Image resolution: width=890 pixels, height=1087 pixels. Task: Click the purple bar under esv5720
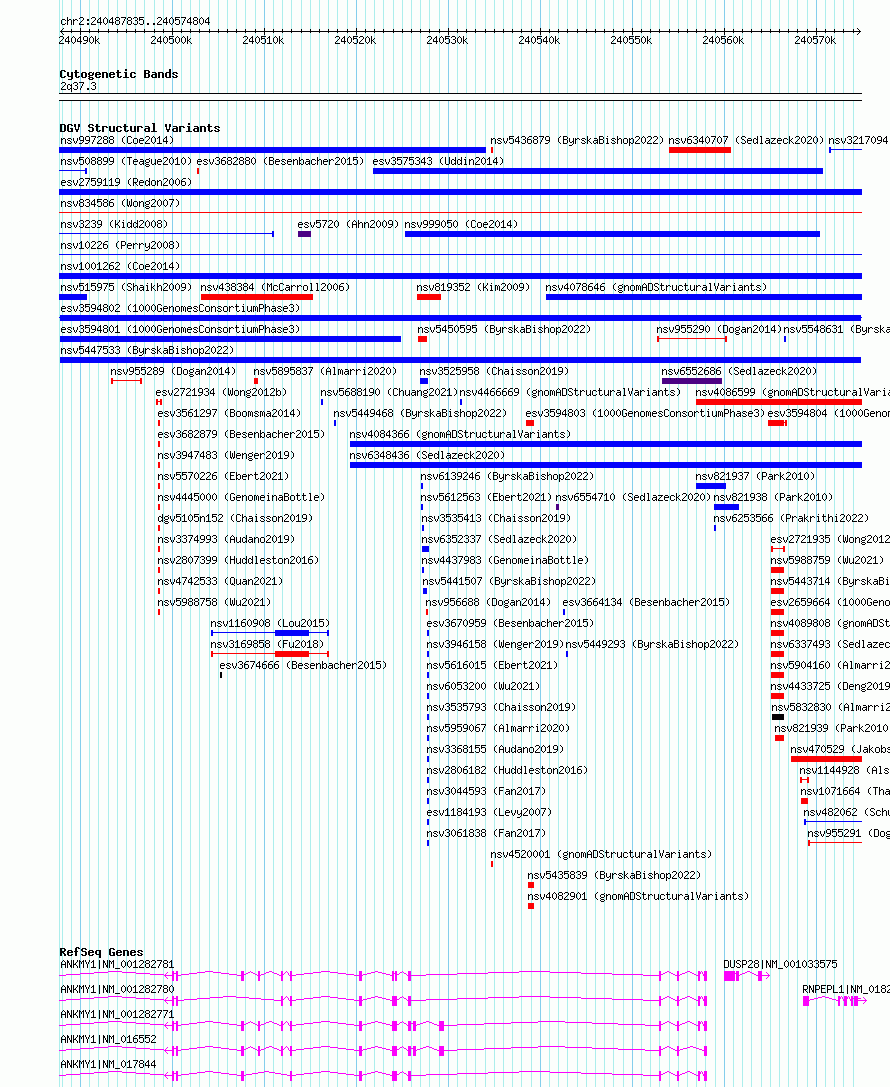click(304, 234)
